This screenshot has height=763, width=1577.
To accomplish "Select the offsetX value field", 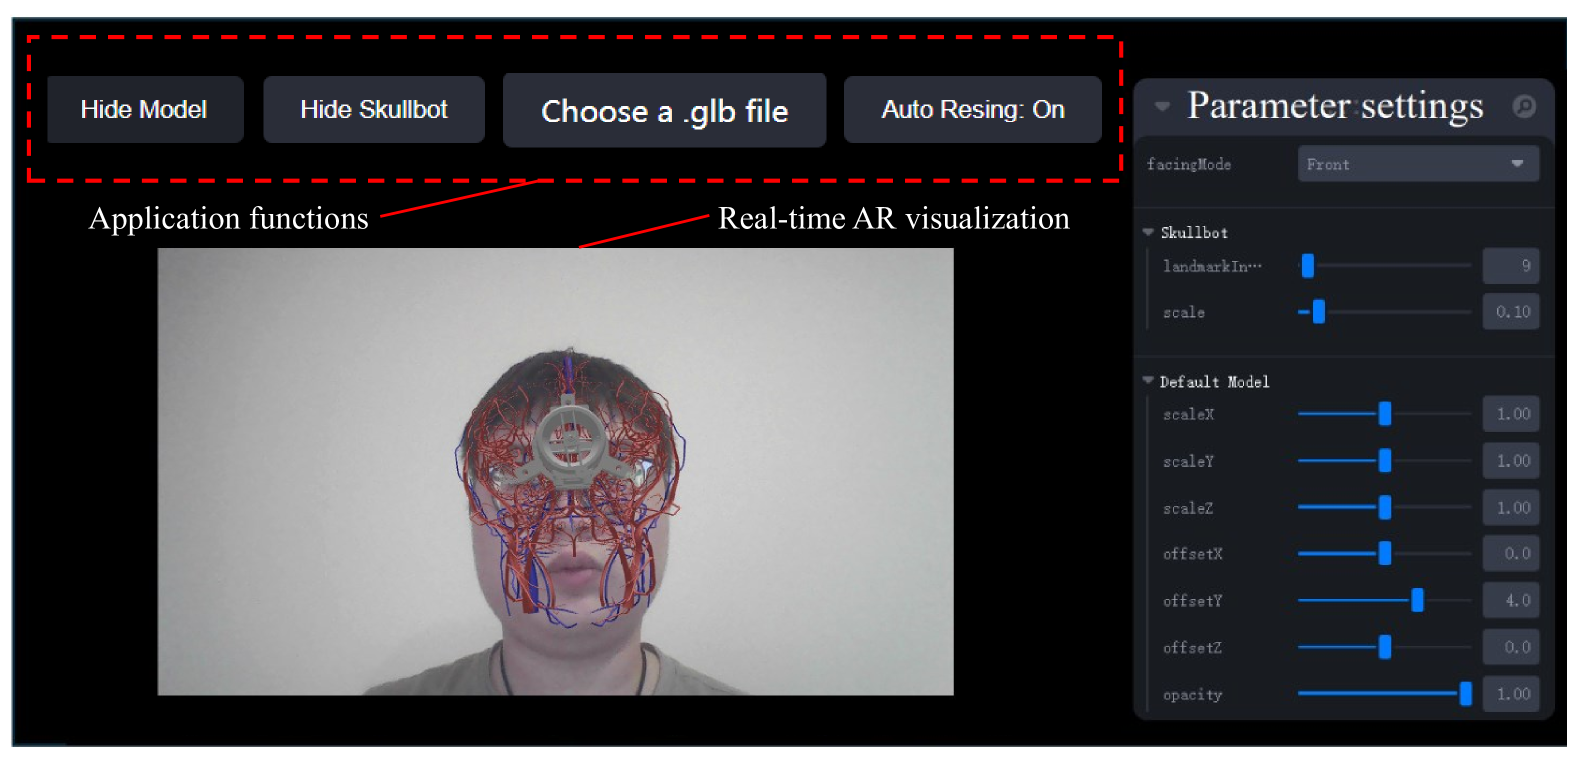I will pyautogui.click(x=1511, y=553).
